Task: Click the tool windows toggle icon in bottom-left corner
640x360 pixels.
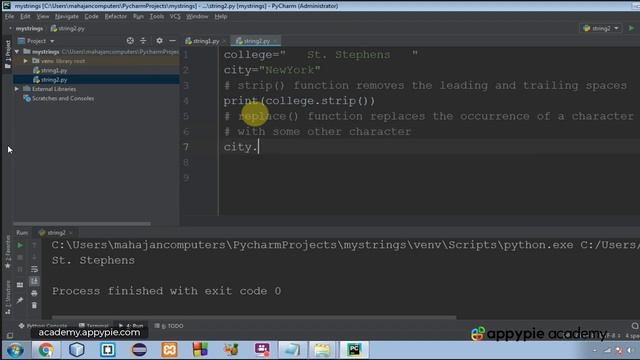Action: 10,336
